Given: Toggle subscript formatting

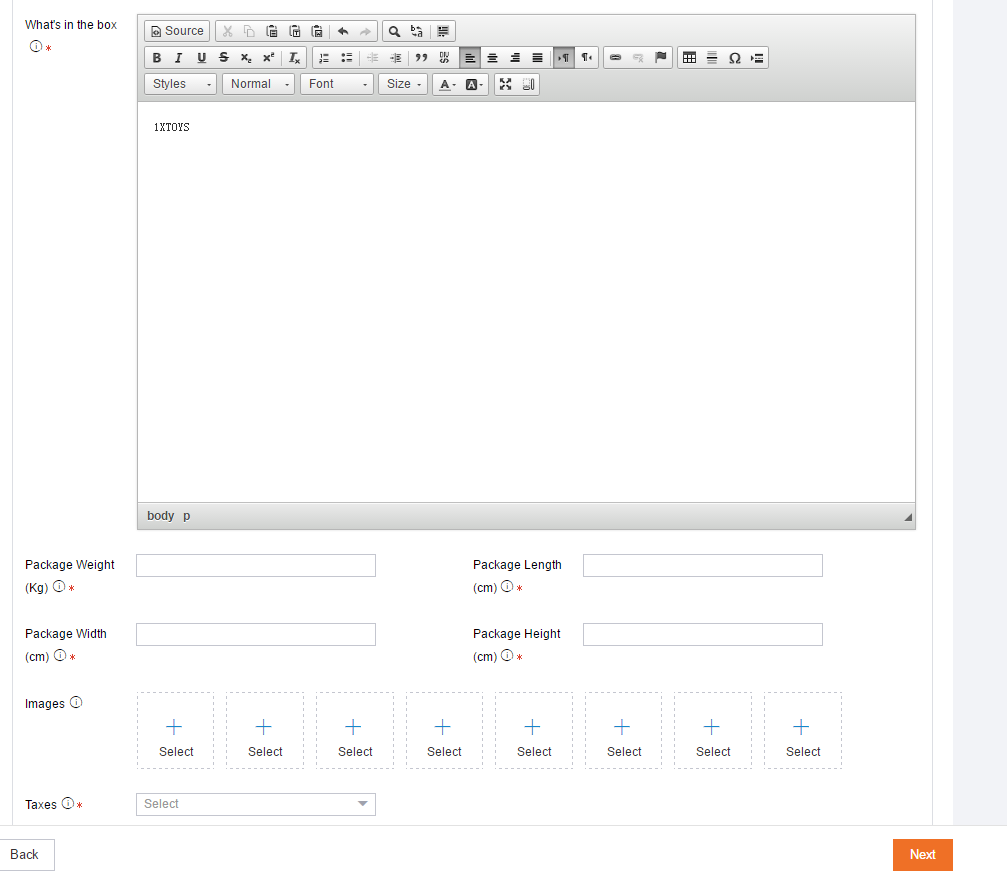Looking at the screenshot, I should (x=246, y=58).
